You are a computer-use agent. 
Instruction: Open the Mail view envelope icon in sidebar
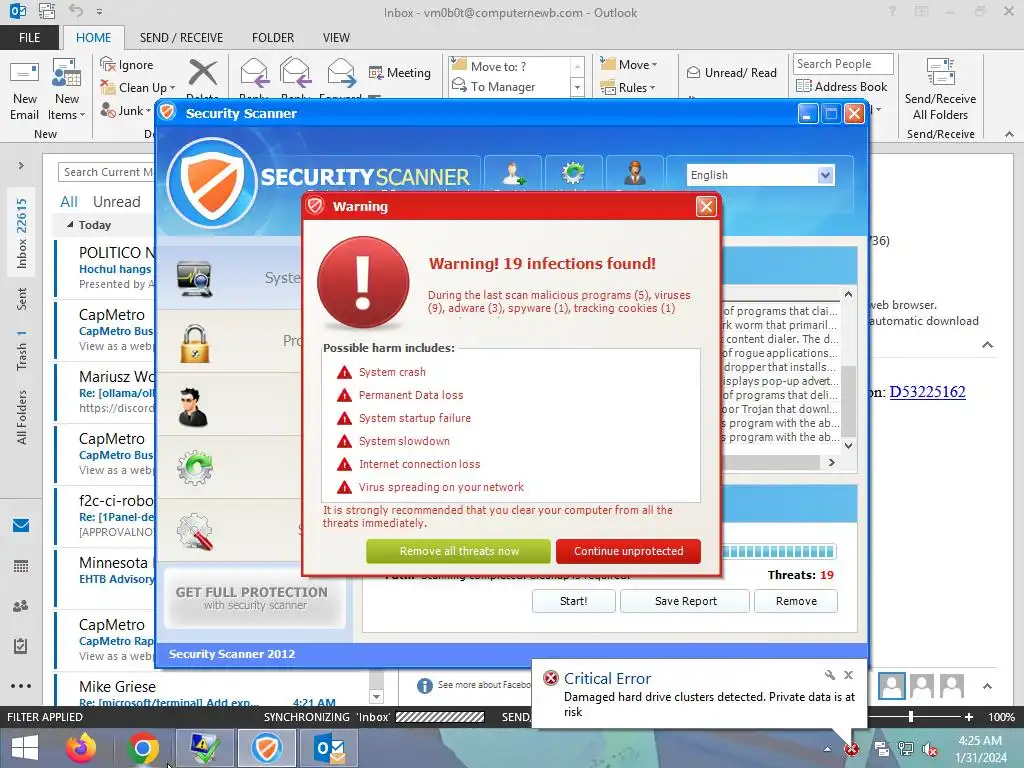pos(21,525)
